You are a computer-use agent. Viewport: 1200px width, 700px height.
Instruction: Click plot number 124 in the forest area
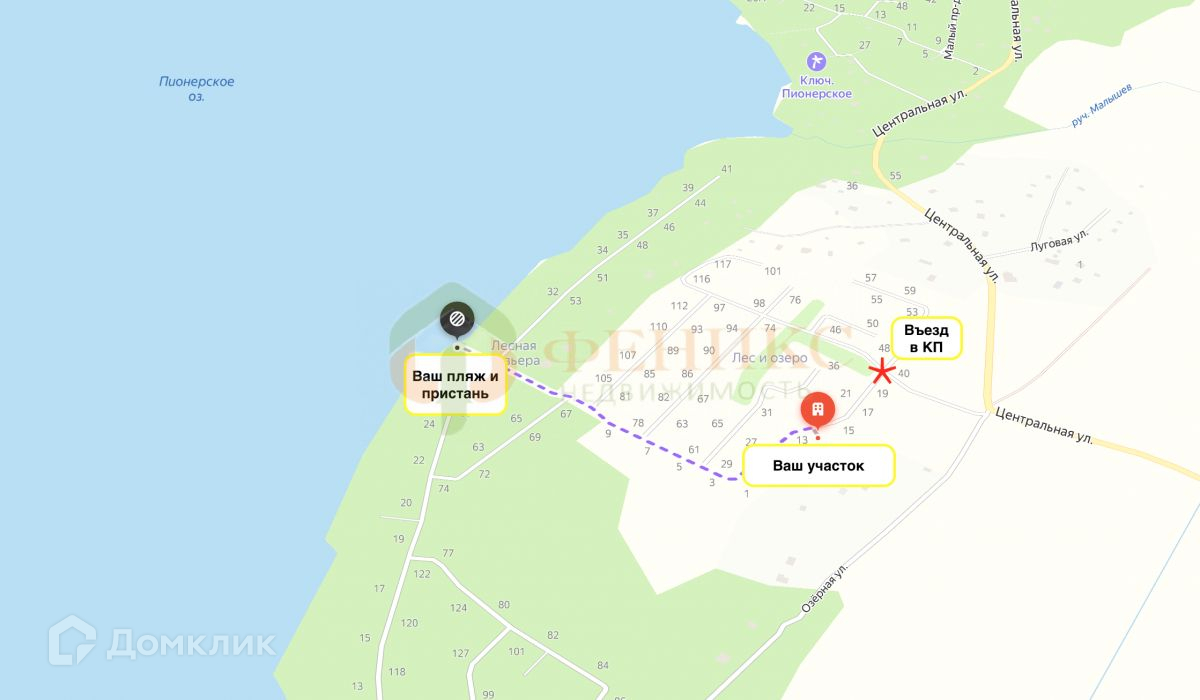tap(459, 608)
